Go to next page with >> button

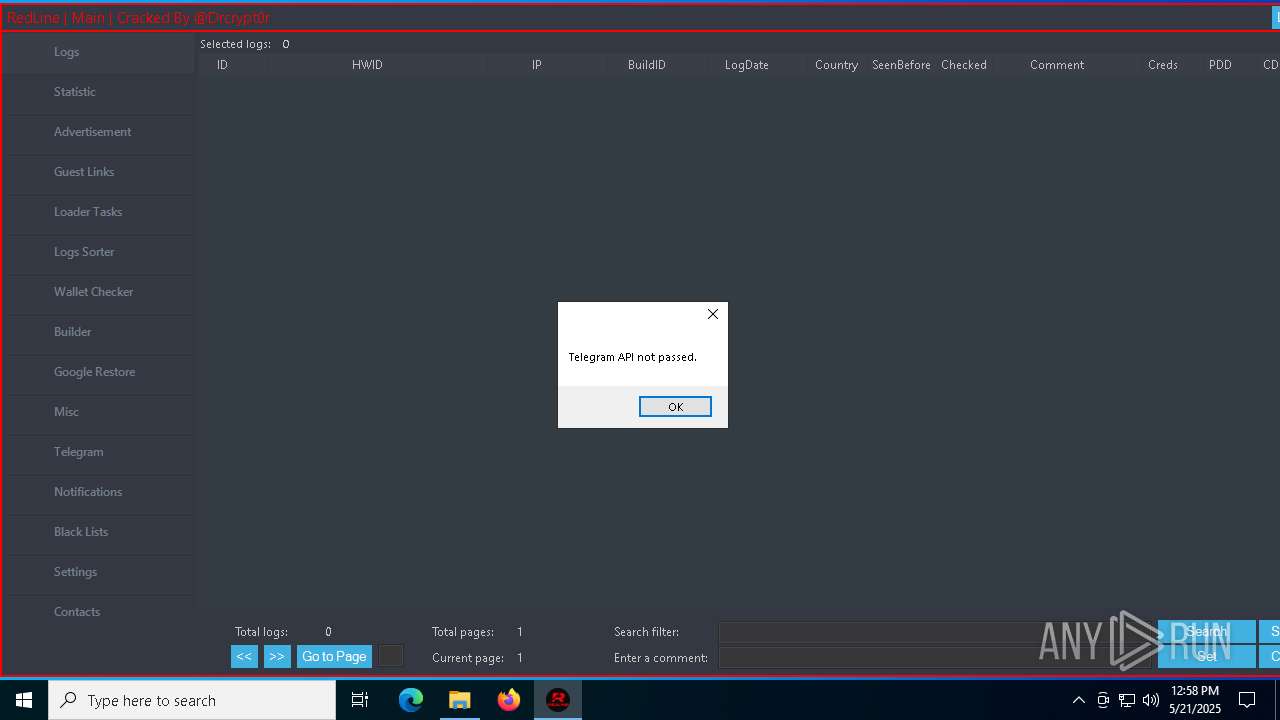pyautogui.click(x=277, y=657)
